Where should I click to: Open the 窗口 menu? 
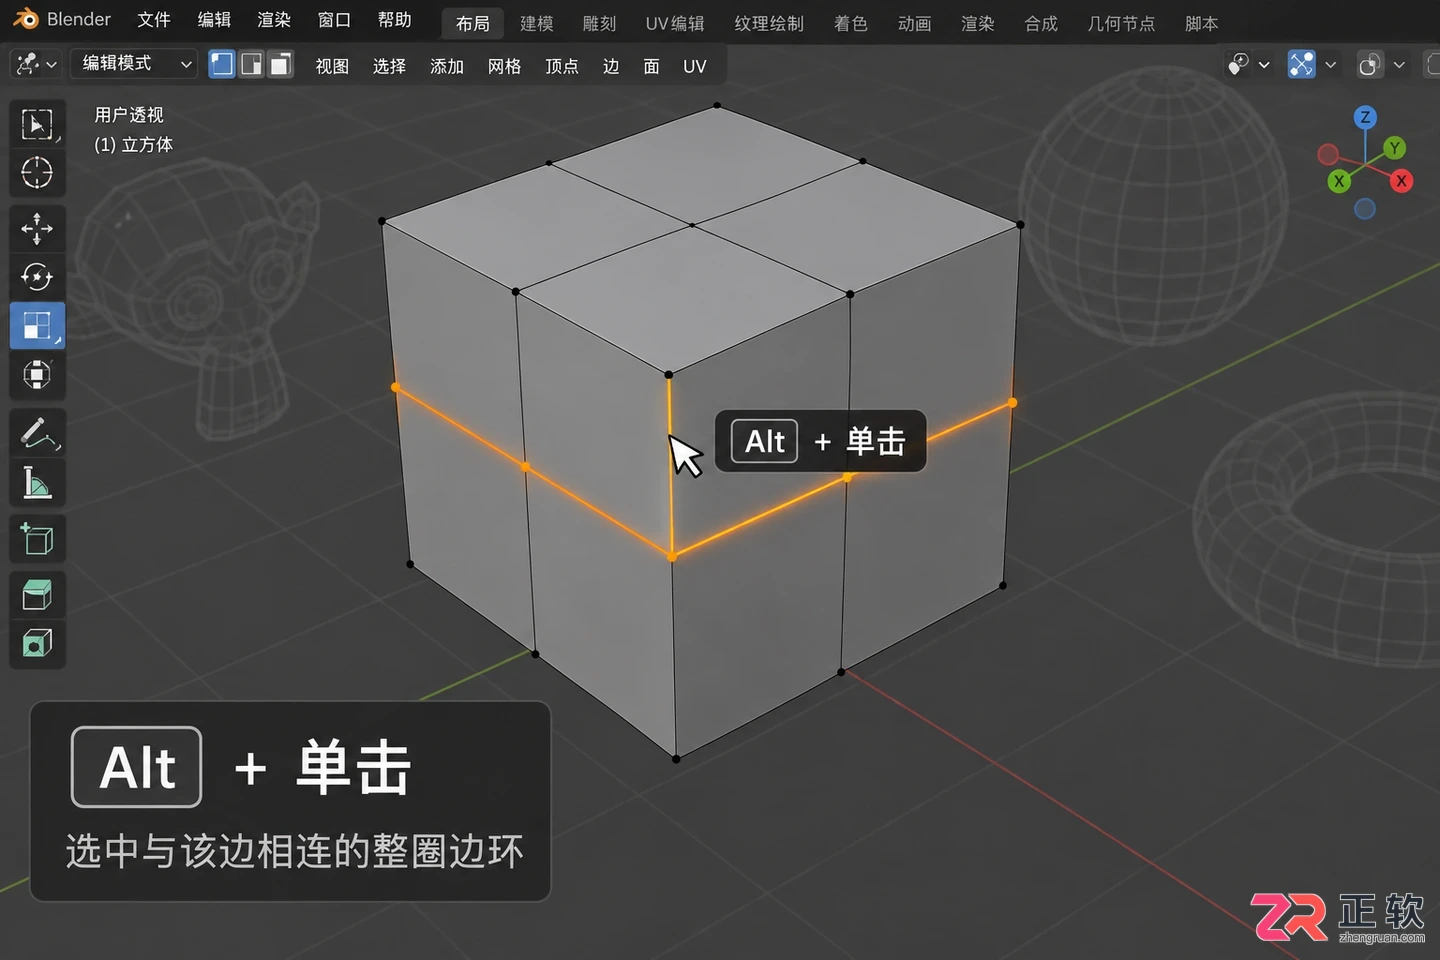pyautogui.click(x=334, y=20)
